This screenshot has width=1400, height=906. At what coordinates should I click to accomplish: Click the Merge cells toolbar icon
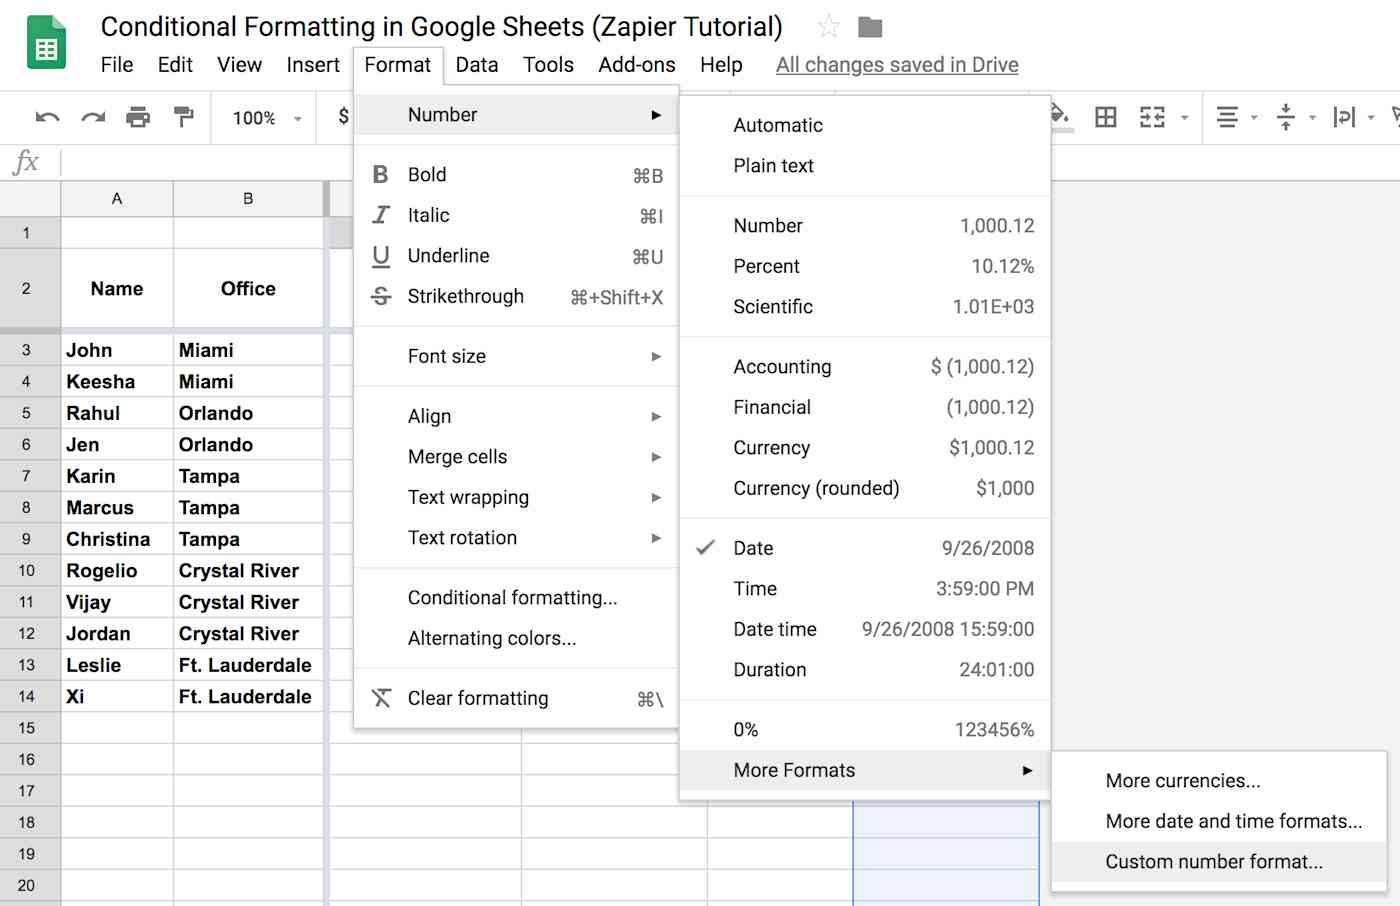coord(1152,117)
